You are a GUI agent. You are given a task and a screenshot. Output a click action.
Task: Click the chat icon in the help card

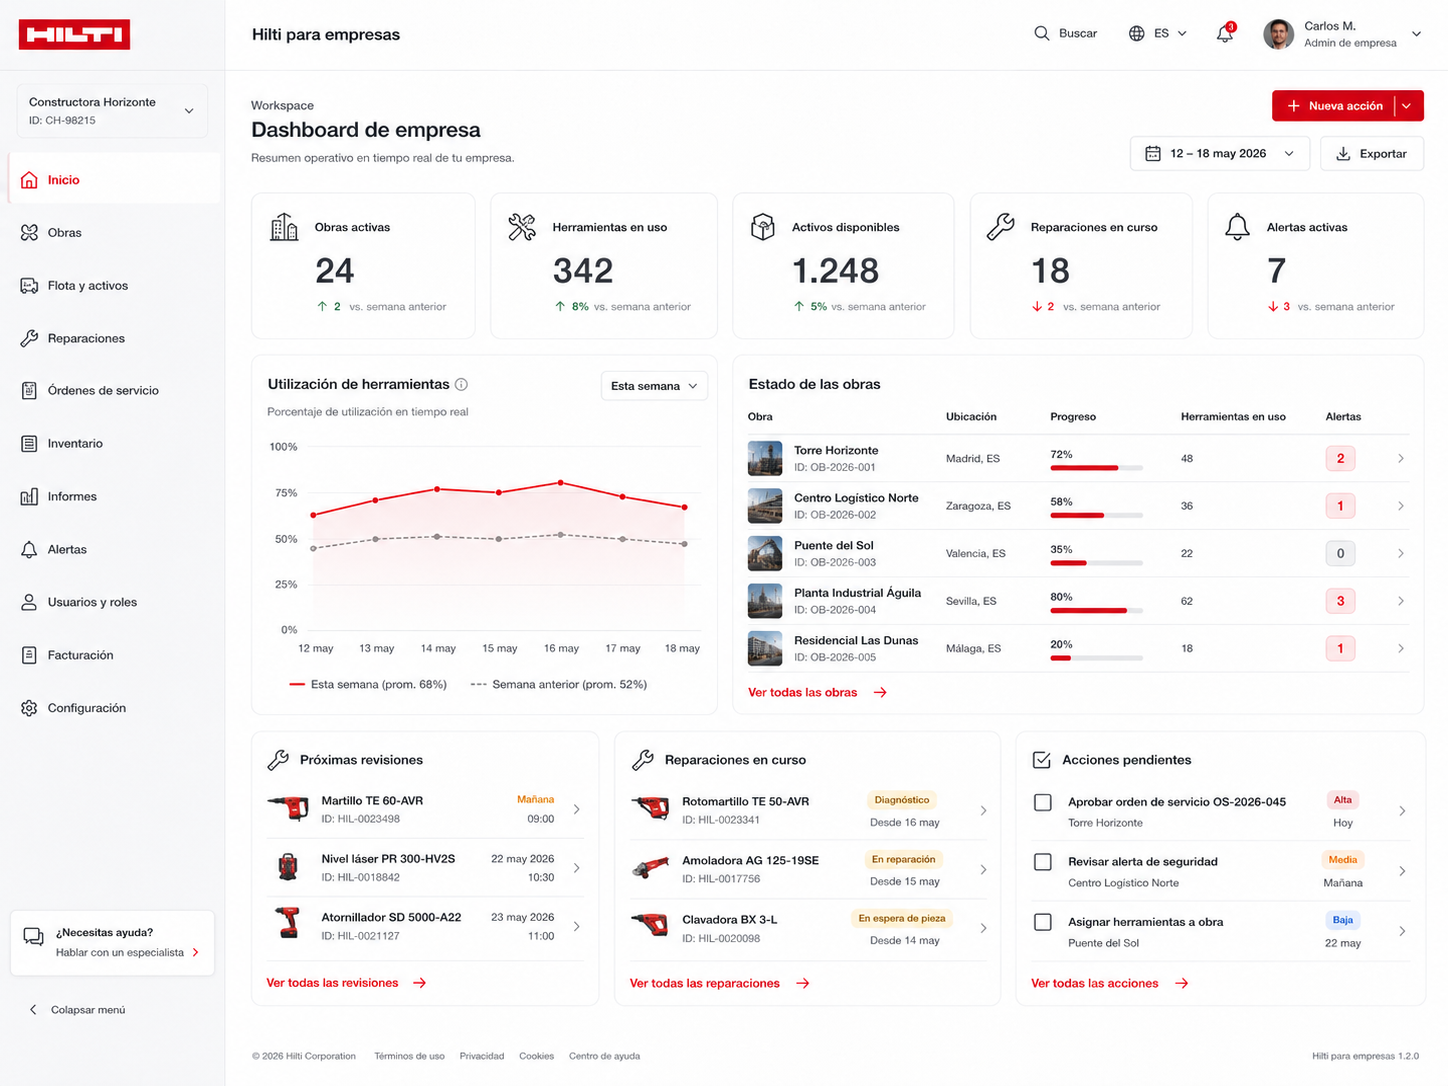pos(33,937)
